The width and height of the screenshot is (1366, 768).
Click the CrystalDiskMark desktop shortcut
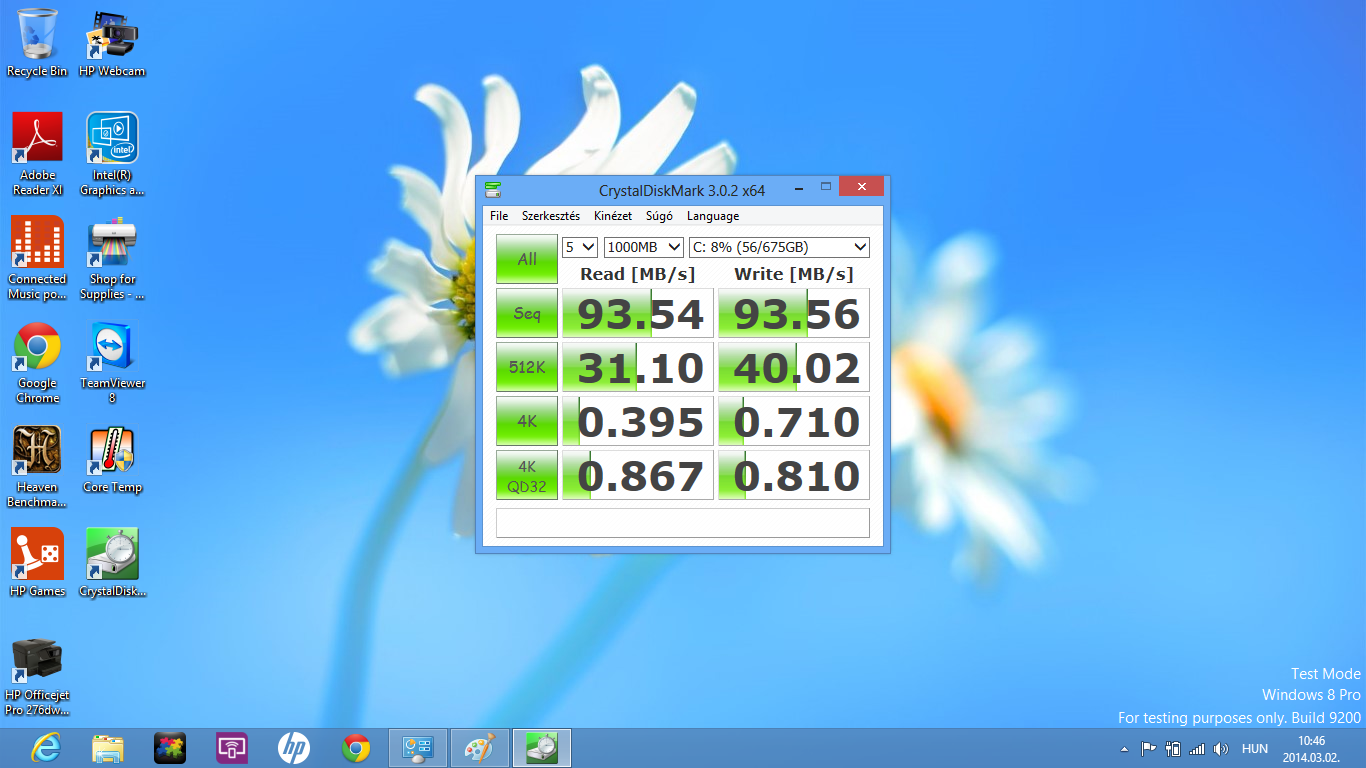112,555
